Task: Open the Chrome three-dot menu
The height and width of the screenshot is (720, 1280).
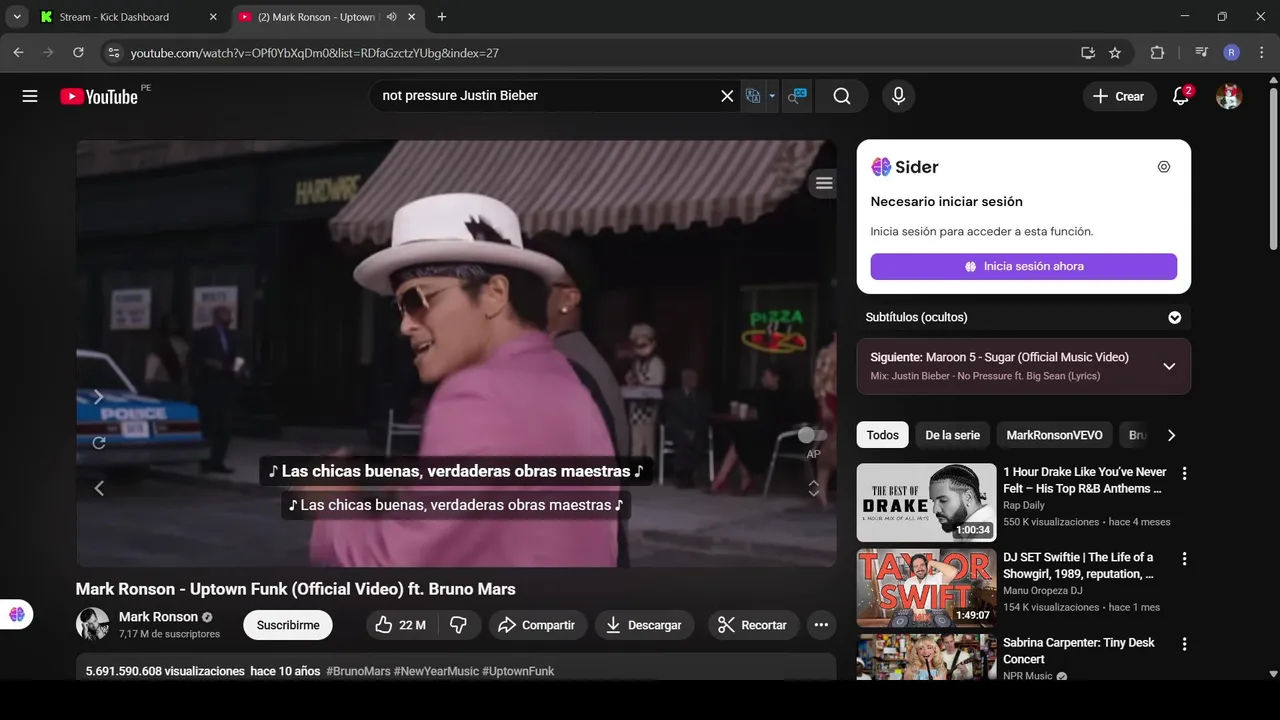Action: click(x=1260, y=53)
